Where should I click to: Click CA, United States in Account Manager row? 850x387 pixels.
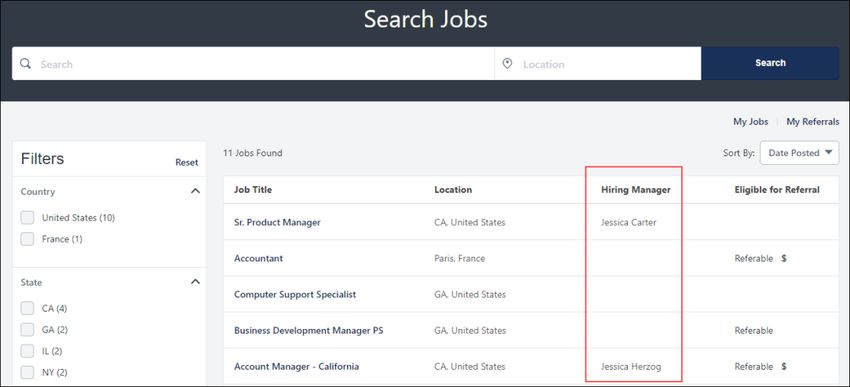(469, 366)
